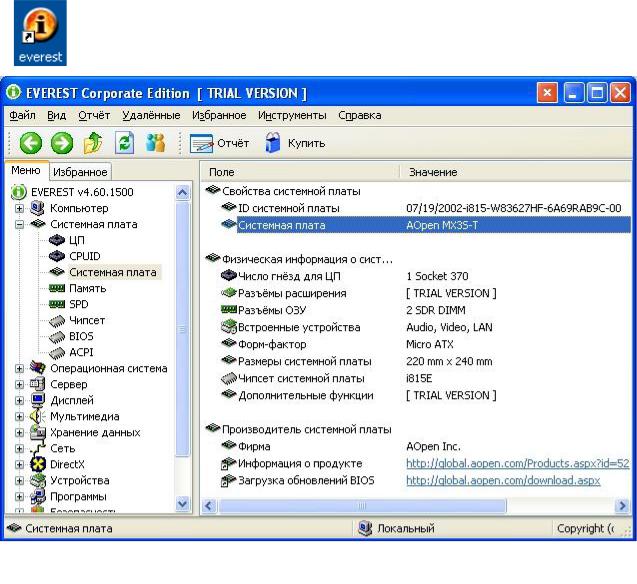637x584 pixels.
Task: Switch to the Избранное tab in left panel
Action: 80,172
